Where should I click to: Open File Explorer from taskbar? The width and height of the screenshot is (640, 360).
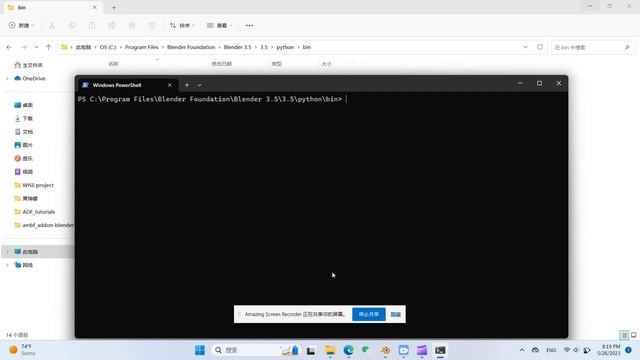(x=330, y=350)
